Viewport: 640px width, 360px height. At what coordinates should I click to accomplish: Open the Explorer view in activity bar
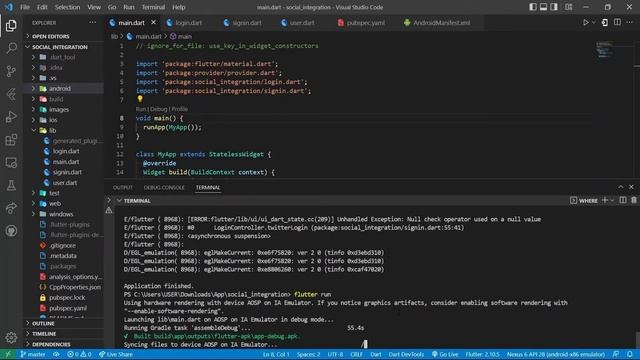pyautogui.click(x=11, y=26)
